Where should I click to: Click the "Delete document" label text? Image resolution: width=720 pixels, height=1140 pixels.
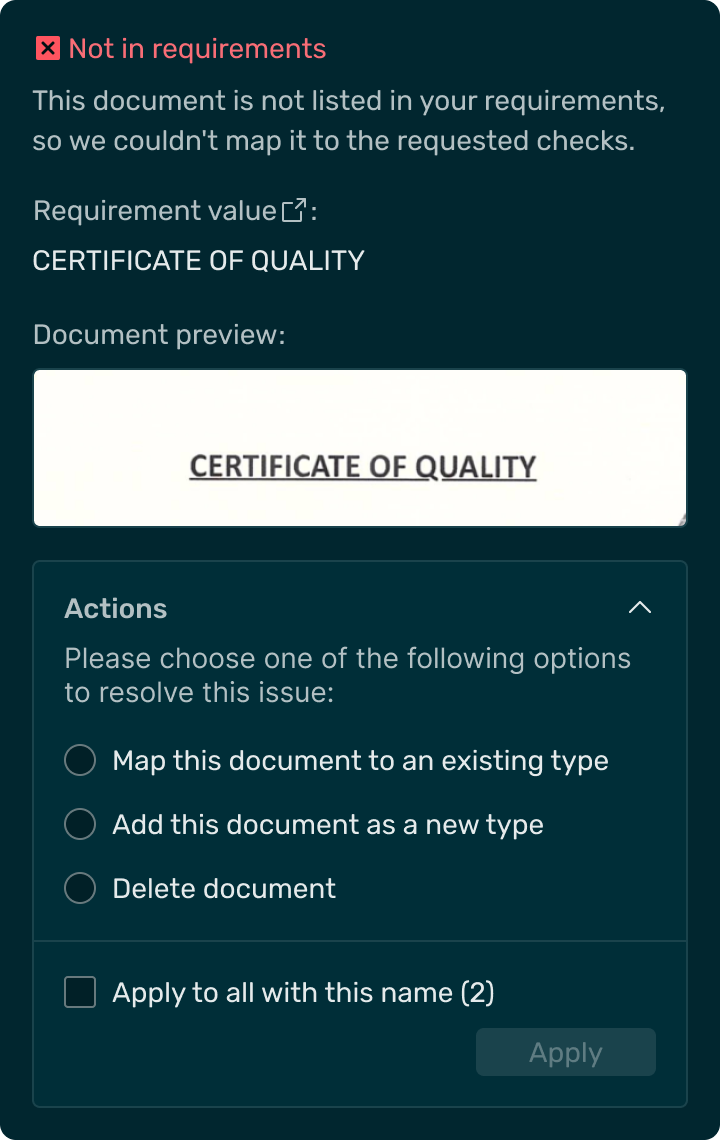[x=224, y=888]
